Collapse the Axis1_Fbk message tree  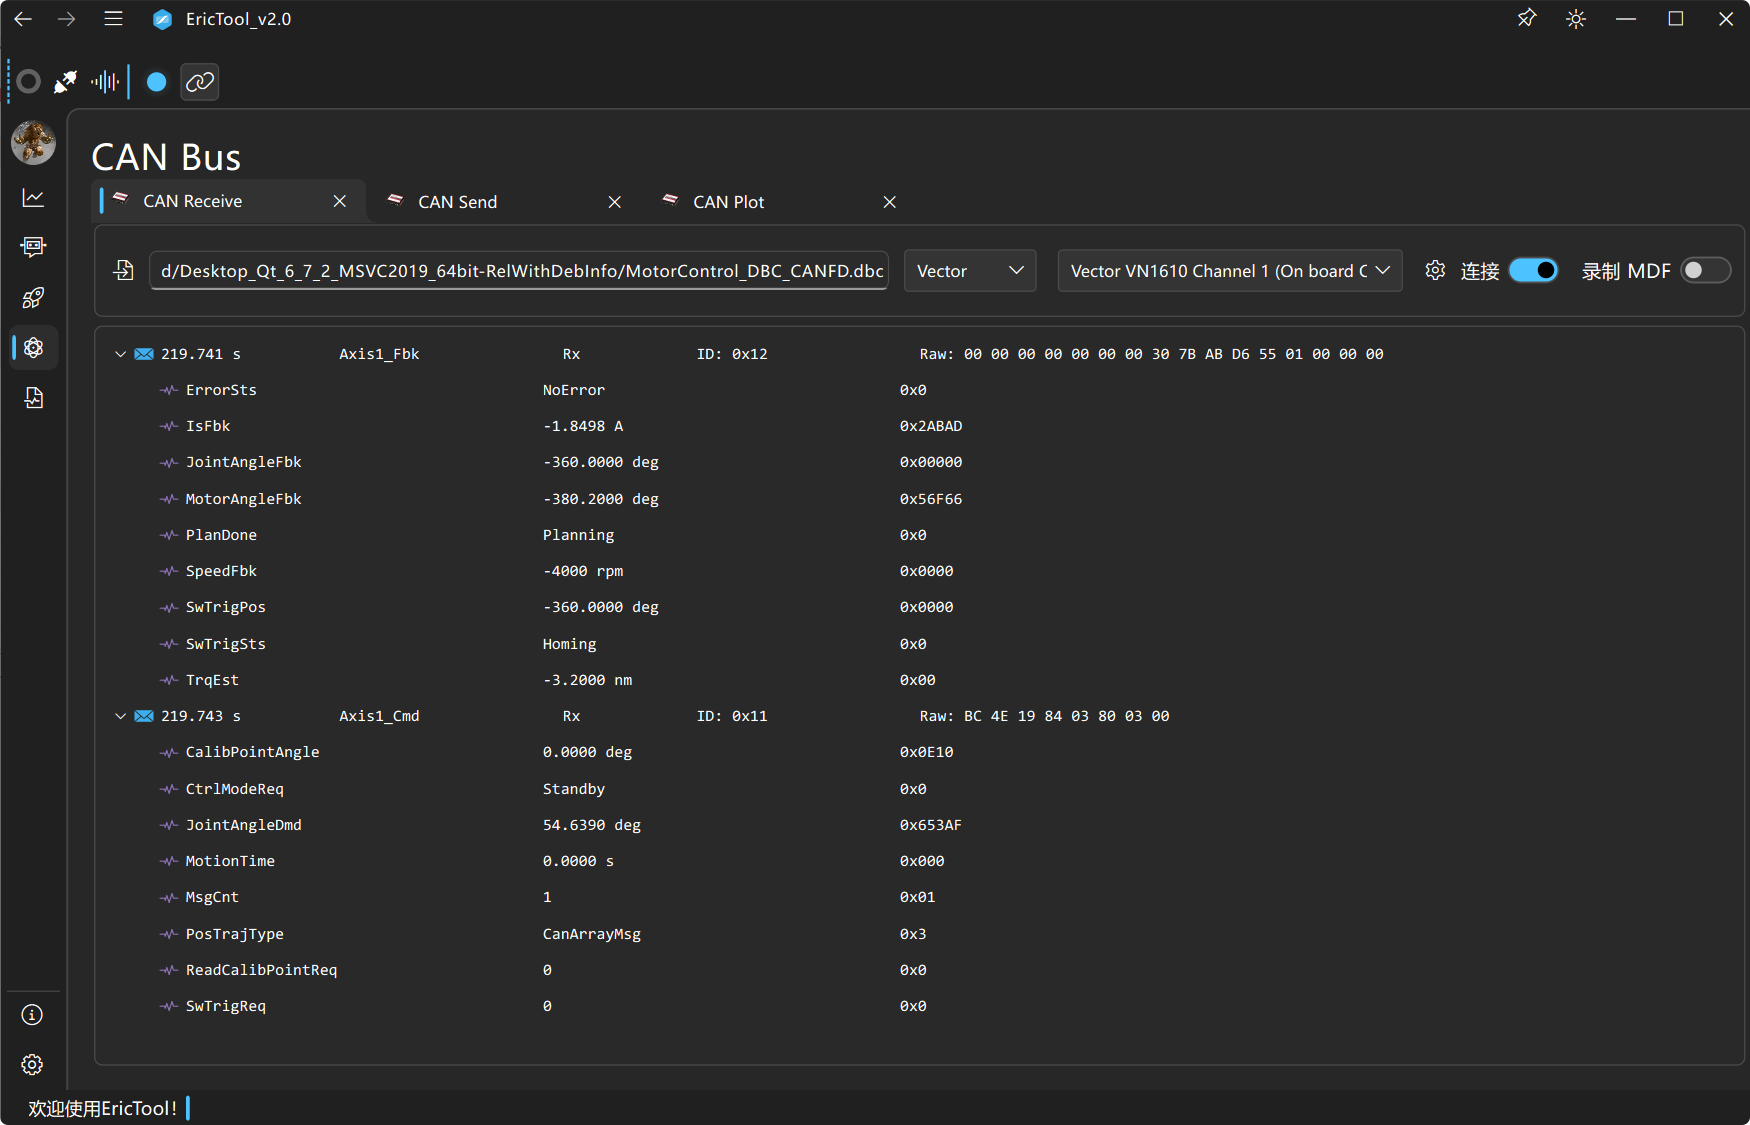point(120,354)
